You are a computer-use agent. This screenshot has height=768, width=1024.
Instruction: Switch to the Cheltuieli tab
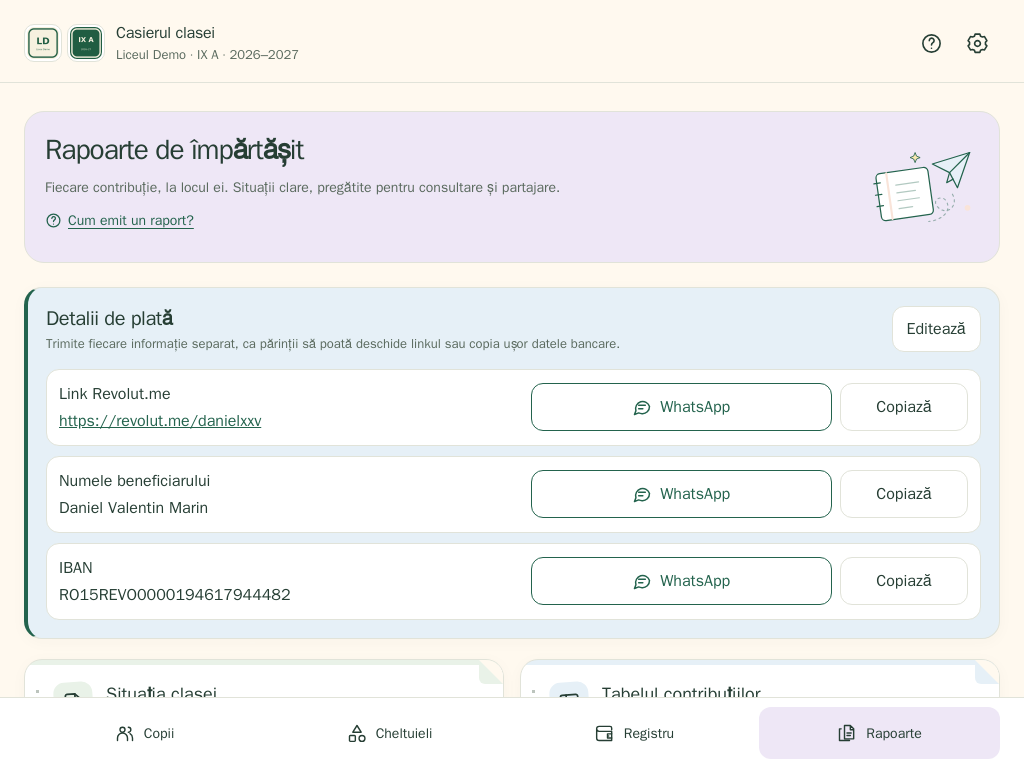click(x=390, y=733)
